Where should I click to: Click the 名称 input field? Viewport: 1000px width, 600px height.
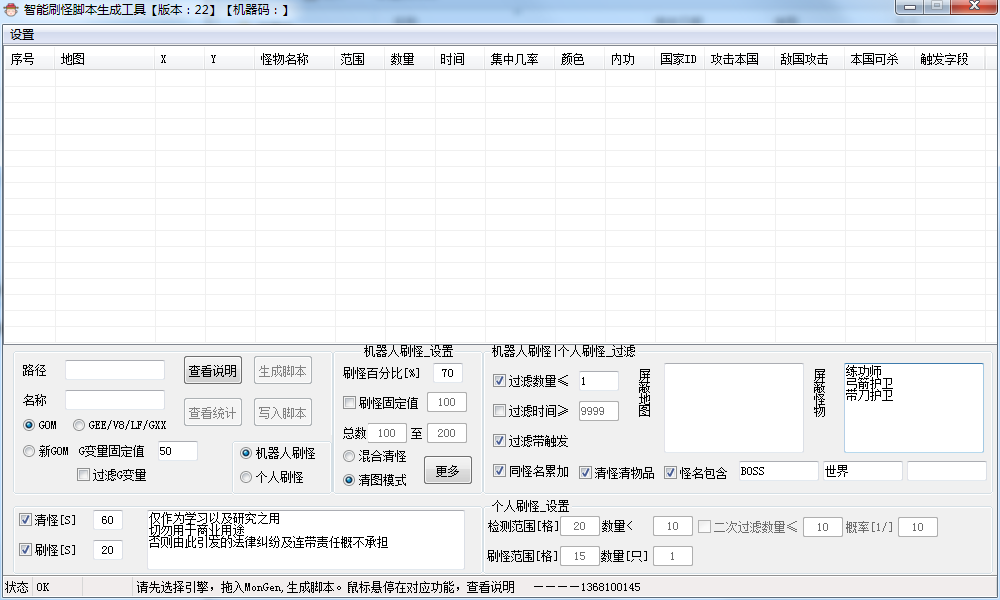pos(115,400)
